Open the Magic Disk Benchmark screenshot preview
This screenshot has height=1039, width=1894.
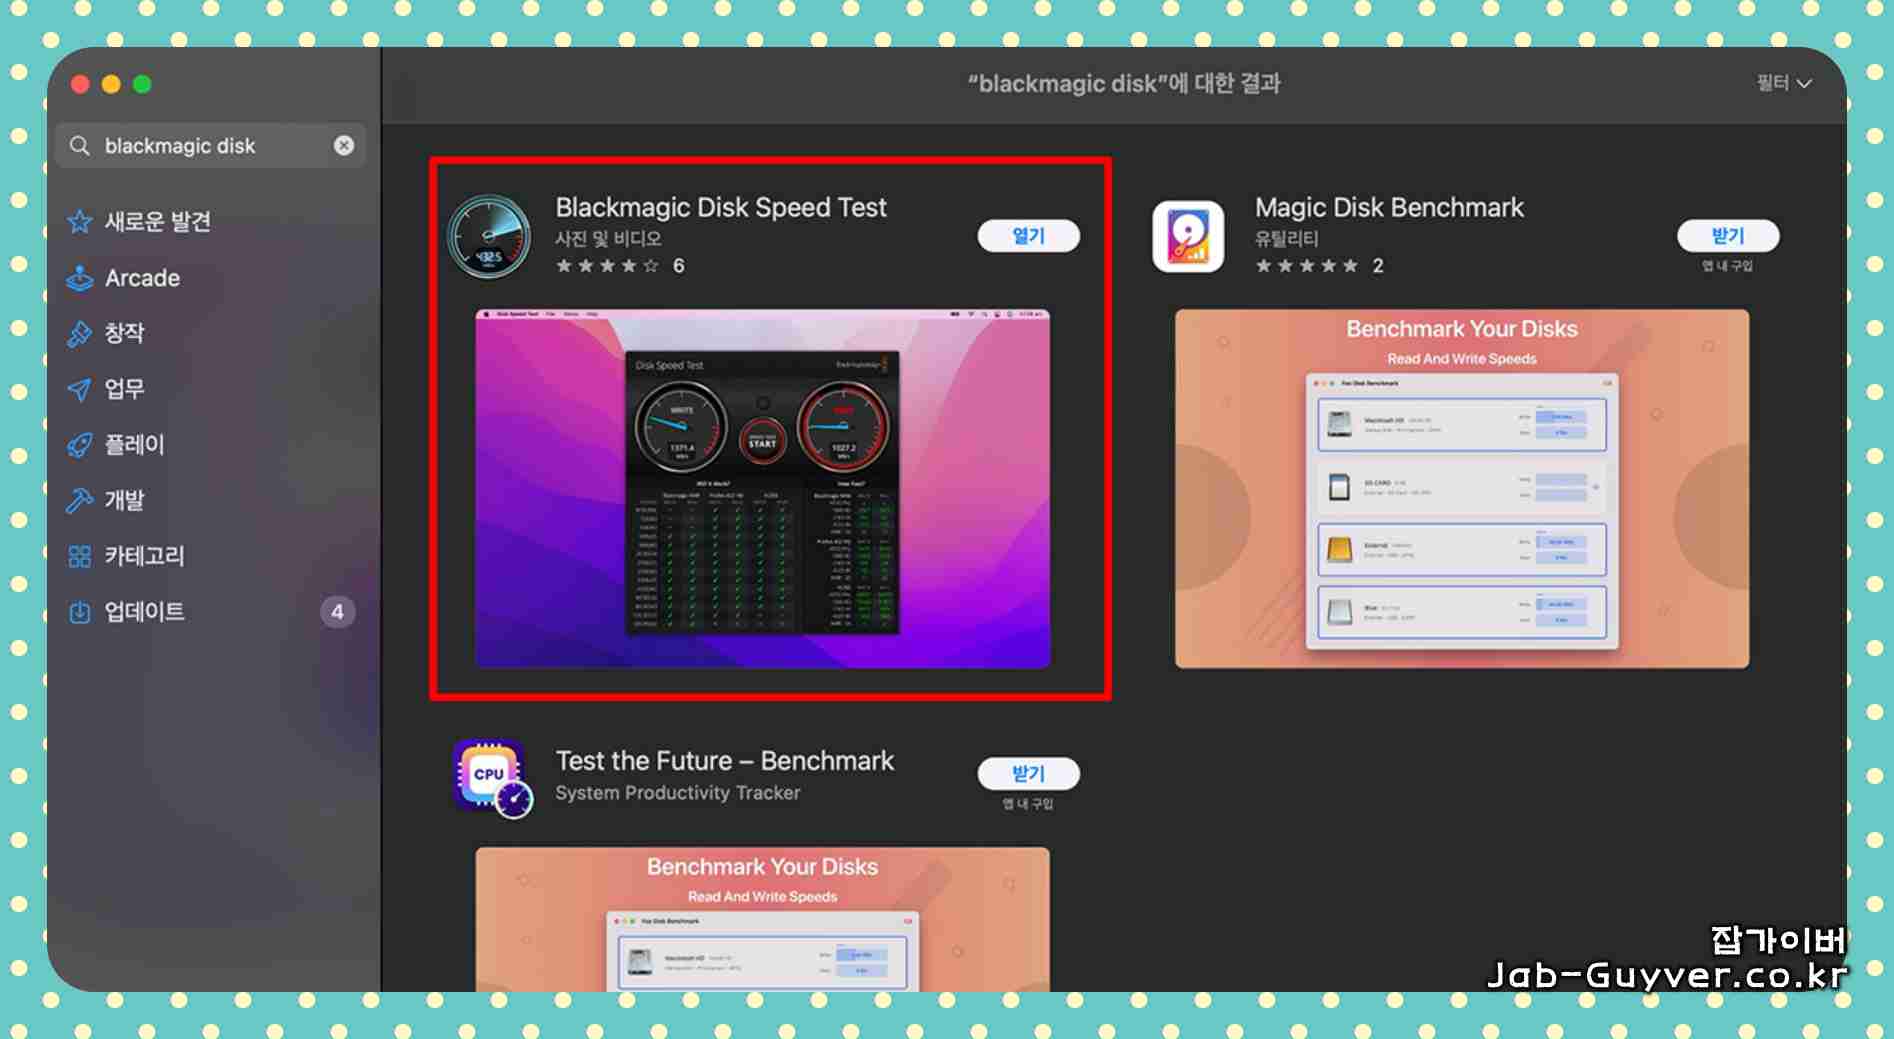click(x=1462, y=489)
